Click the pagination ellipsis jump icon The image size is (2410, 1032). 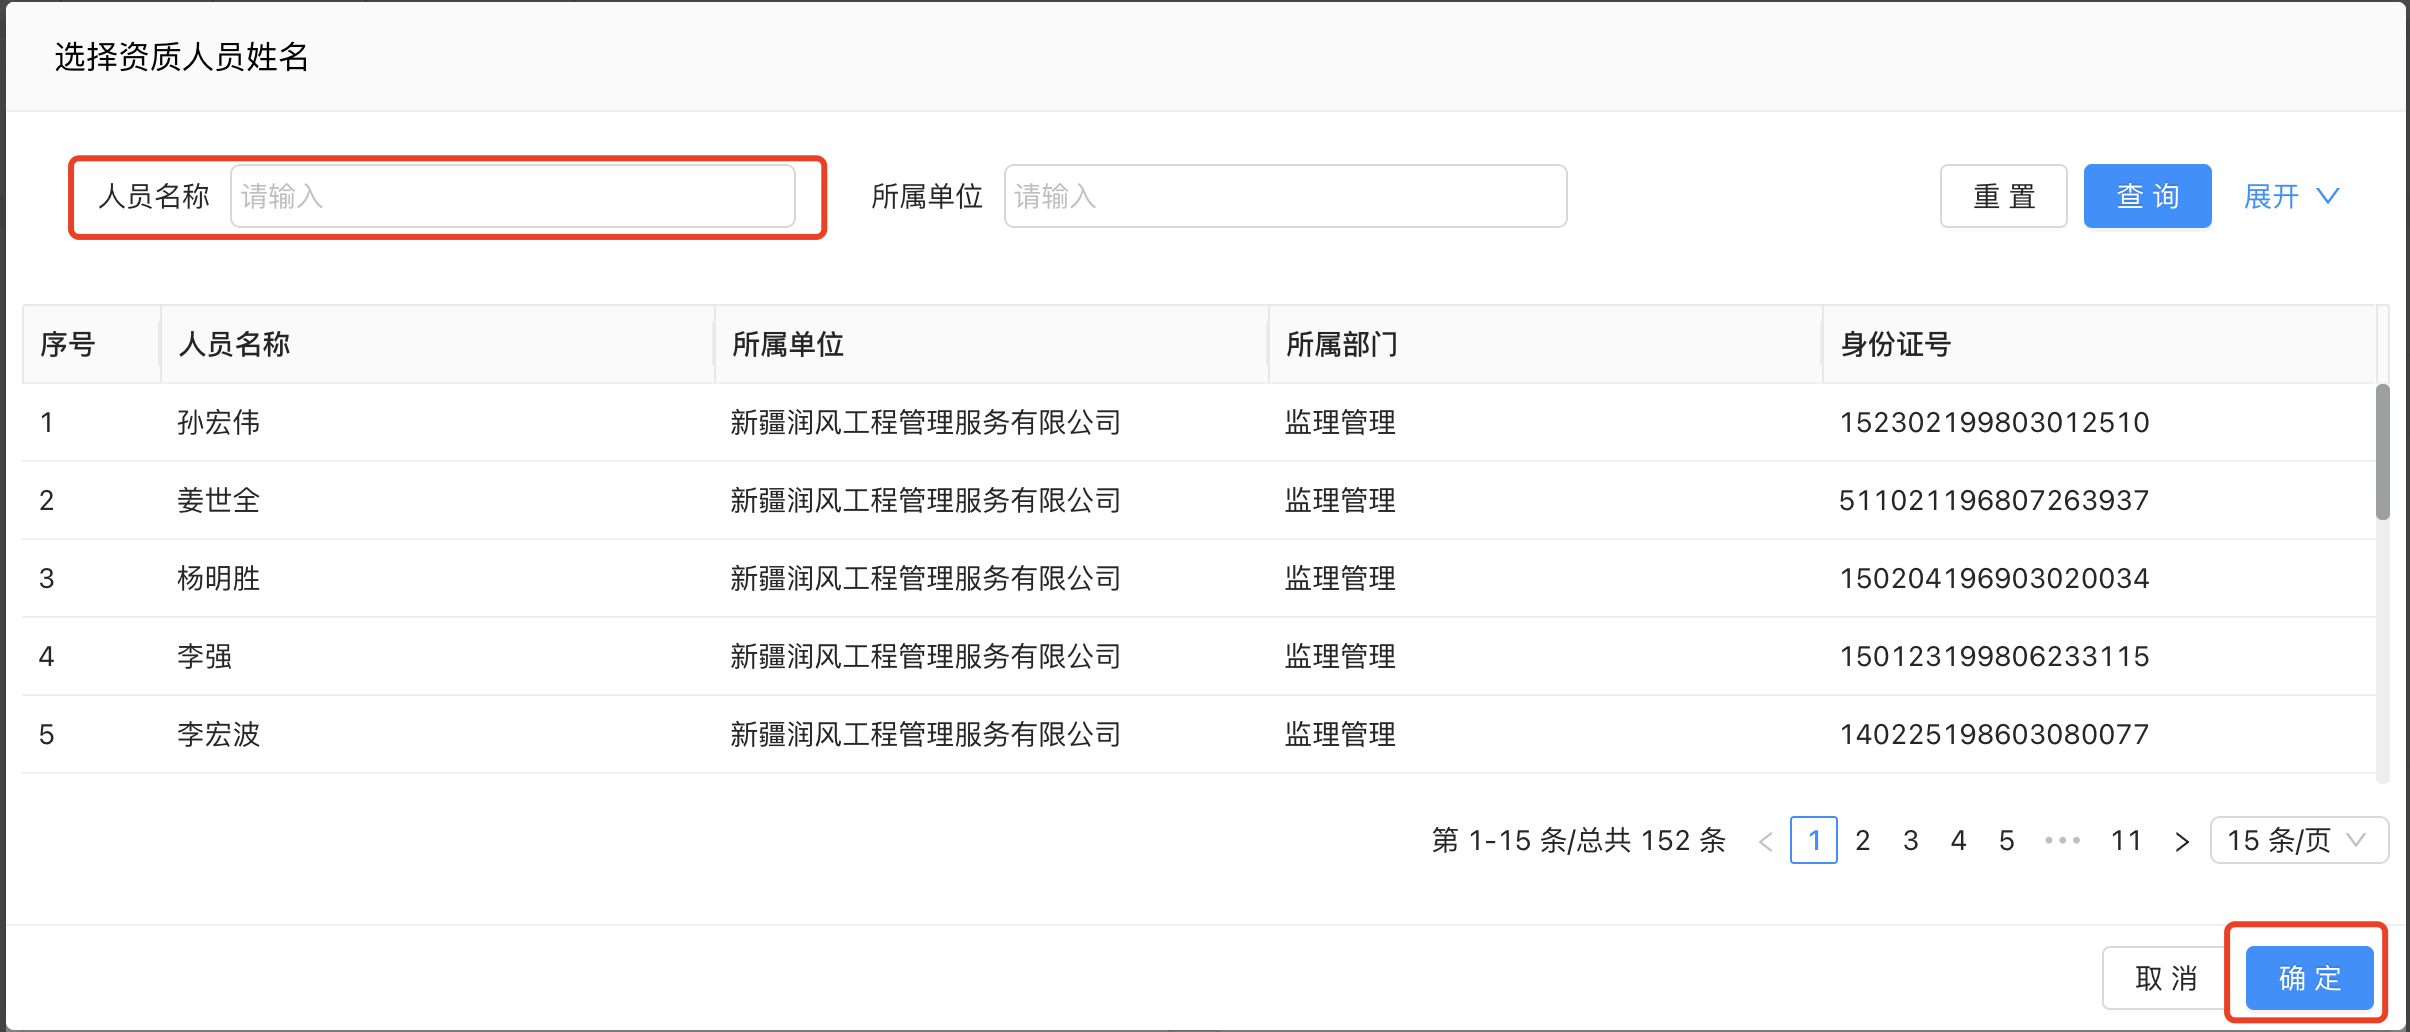click(x=2062, y=841)
